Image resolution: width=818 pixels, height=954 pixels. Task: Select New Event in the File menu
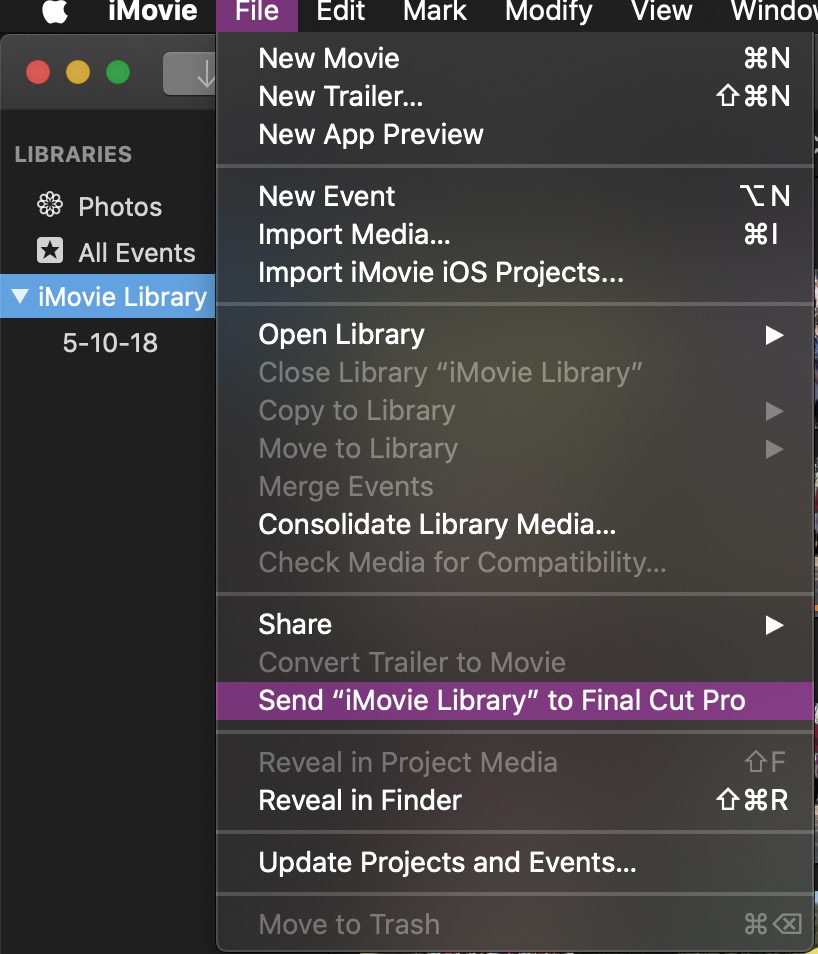coord(327,196)
